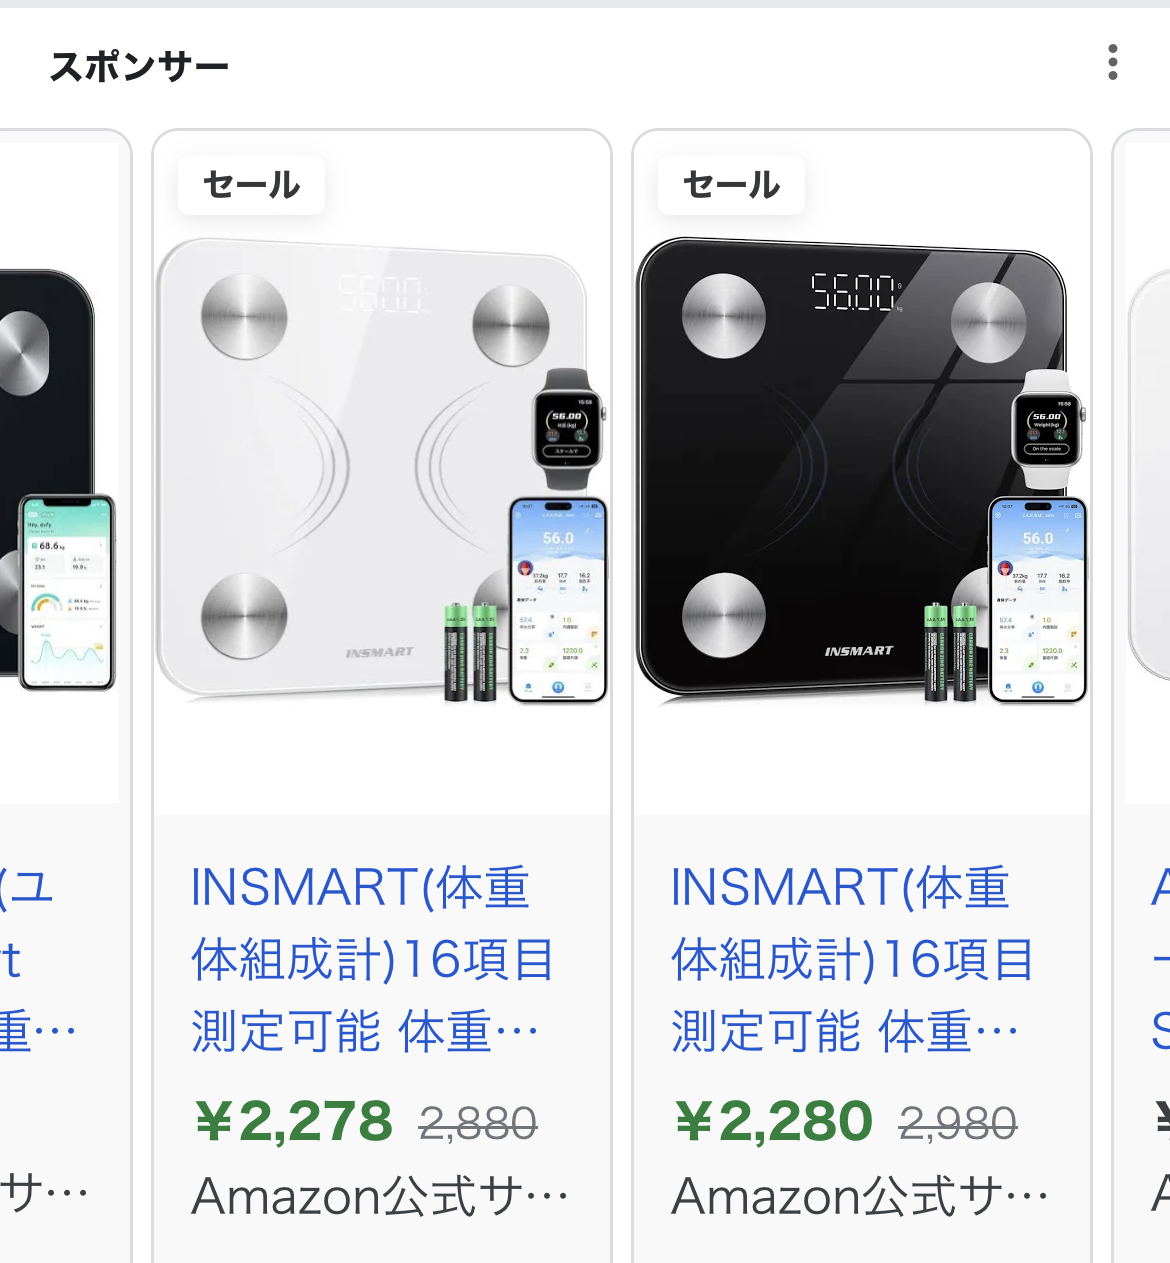1170x1263 pixels.
Task: Open Amazon公式サ… seller under white scale
Action: (x=380, y=1196)
